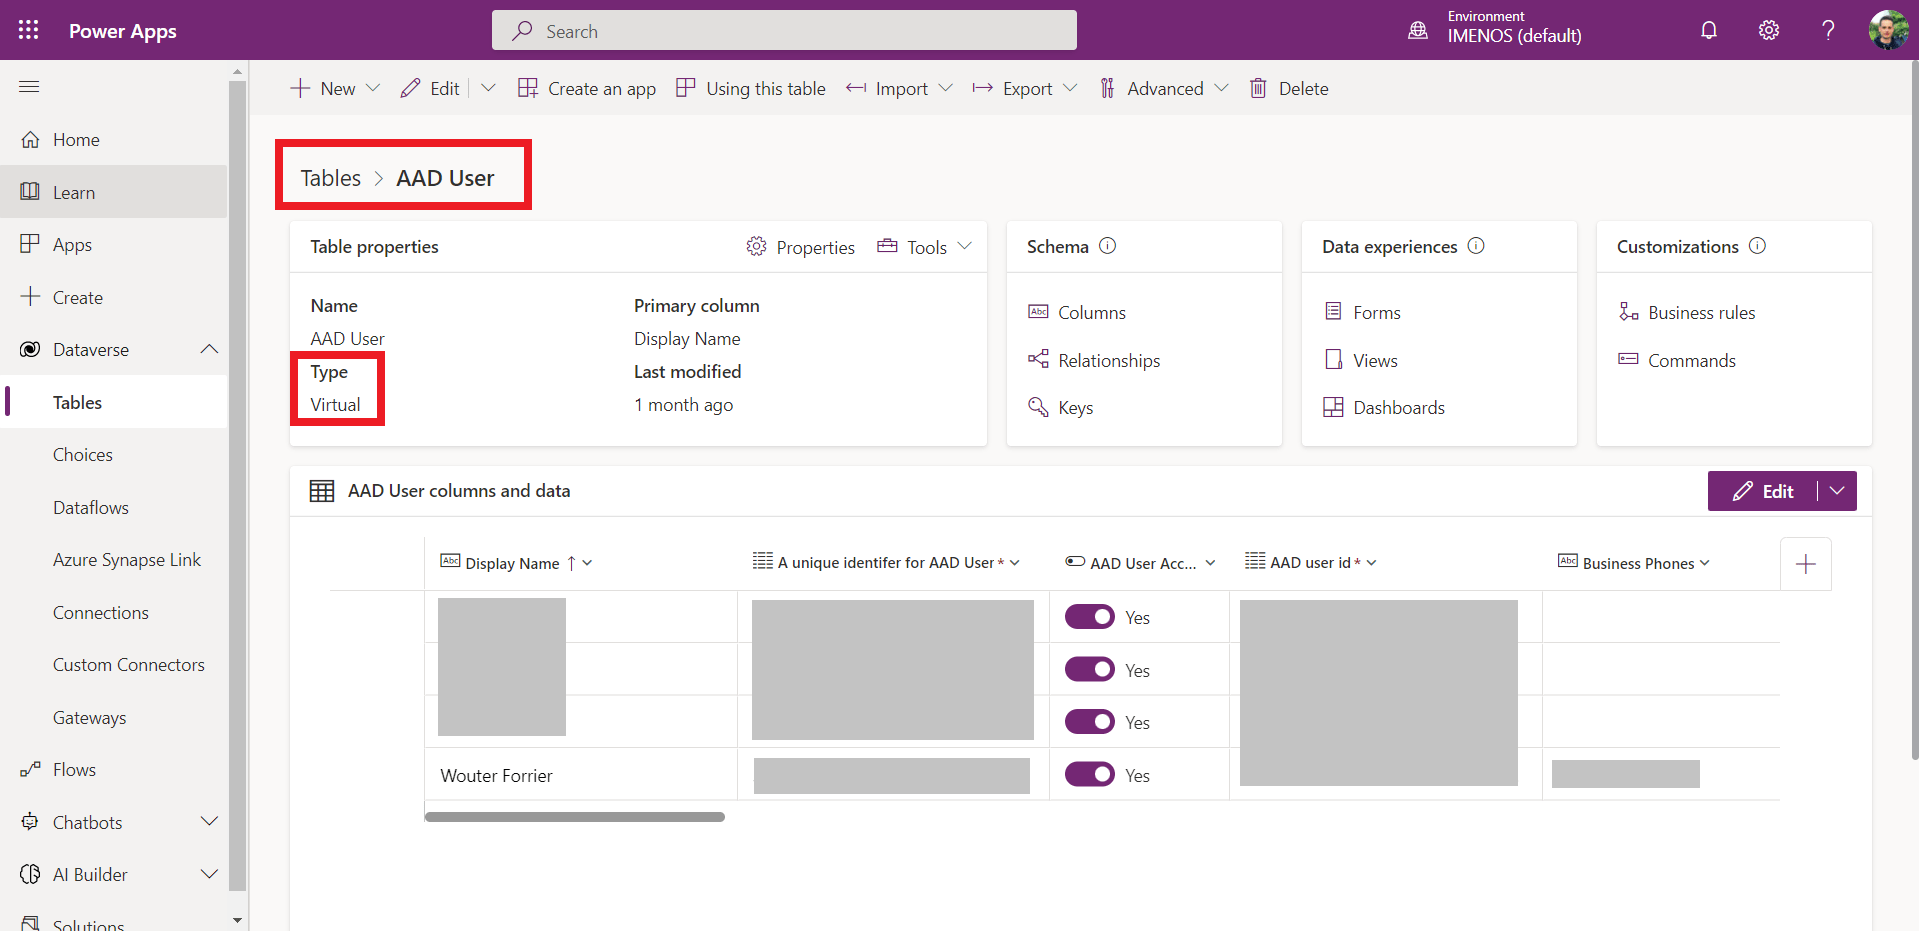Image resolution: width=1919 pixels, height=931 pixels.
Task: Open the chevron dropdown next to Edit
Action: (488, 88)
